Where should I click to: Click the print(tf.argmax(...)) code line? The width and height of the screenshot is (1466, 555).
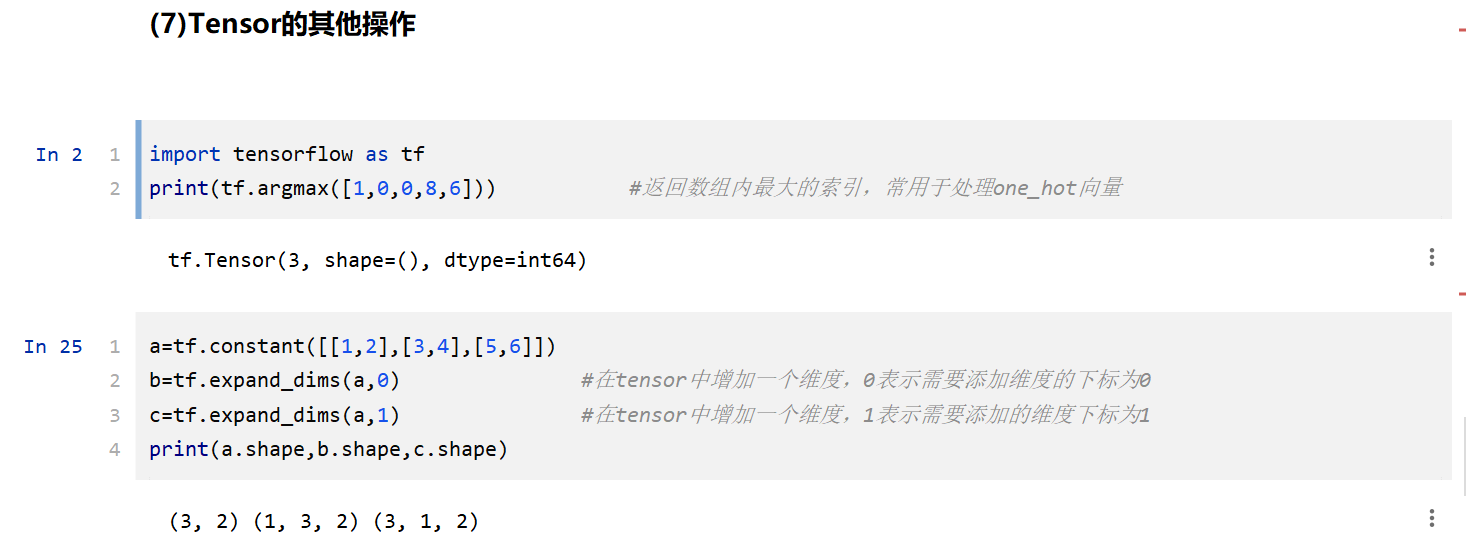pyautogui.click(x=322, y=188)
